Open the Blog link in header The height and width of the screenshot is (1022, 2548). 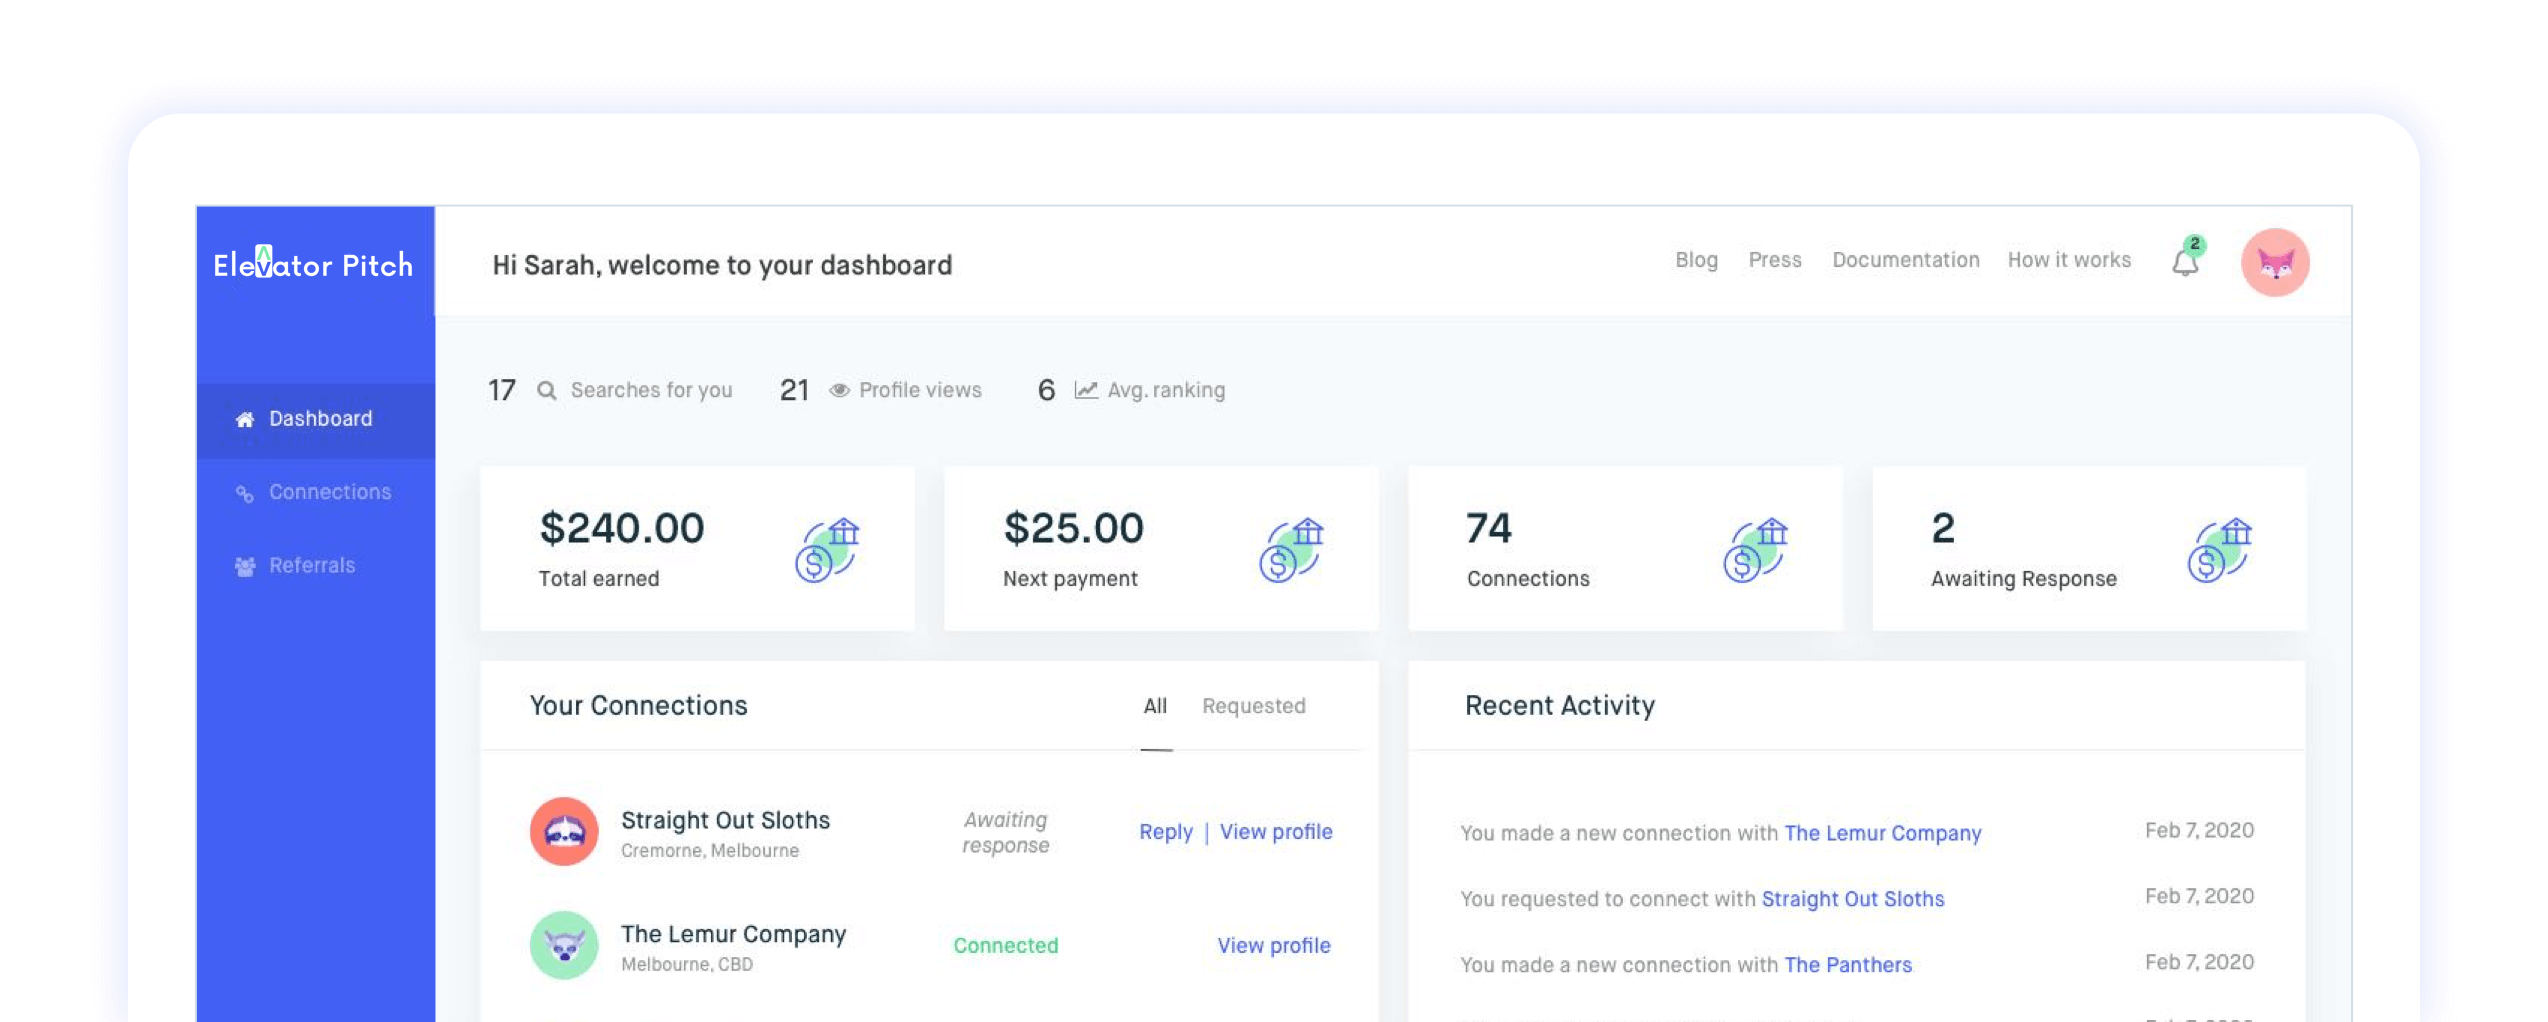[1696, 260]
